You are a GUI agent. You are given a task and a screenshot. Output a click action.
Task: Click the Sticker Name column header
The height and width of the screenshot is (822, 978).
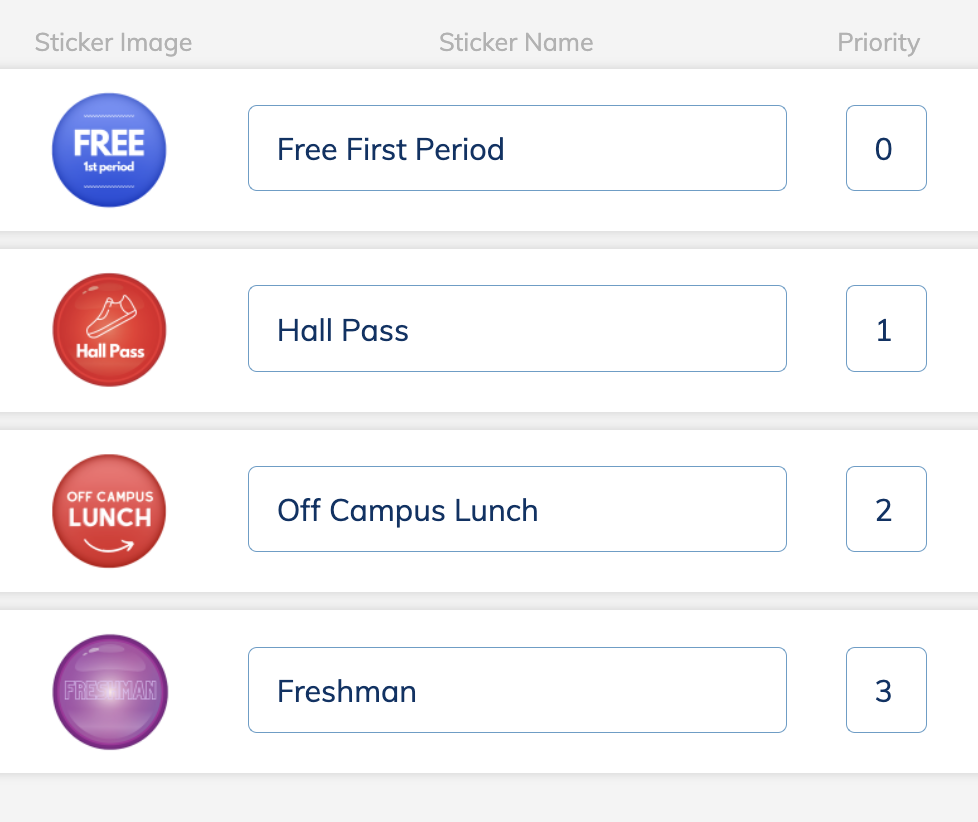pos(516,42)
